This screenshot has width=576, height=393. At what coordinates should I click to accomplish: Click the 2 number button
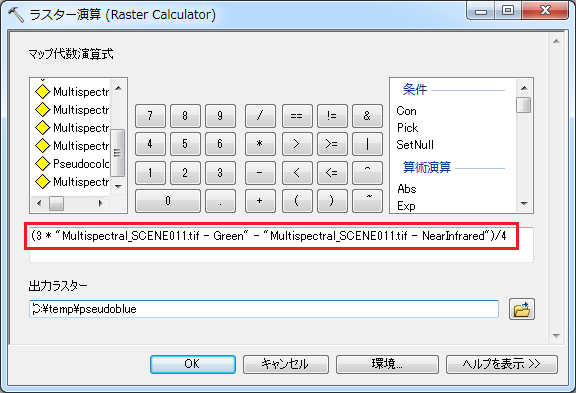tap(185, 172)
